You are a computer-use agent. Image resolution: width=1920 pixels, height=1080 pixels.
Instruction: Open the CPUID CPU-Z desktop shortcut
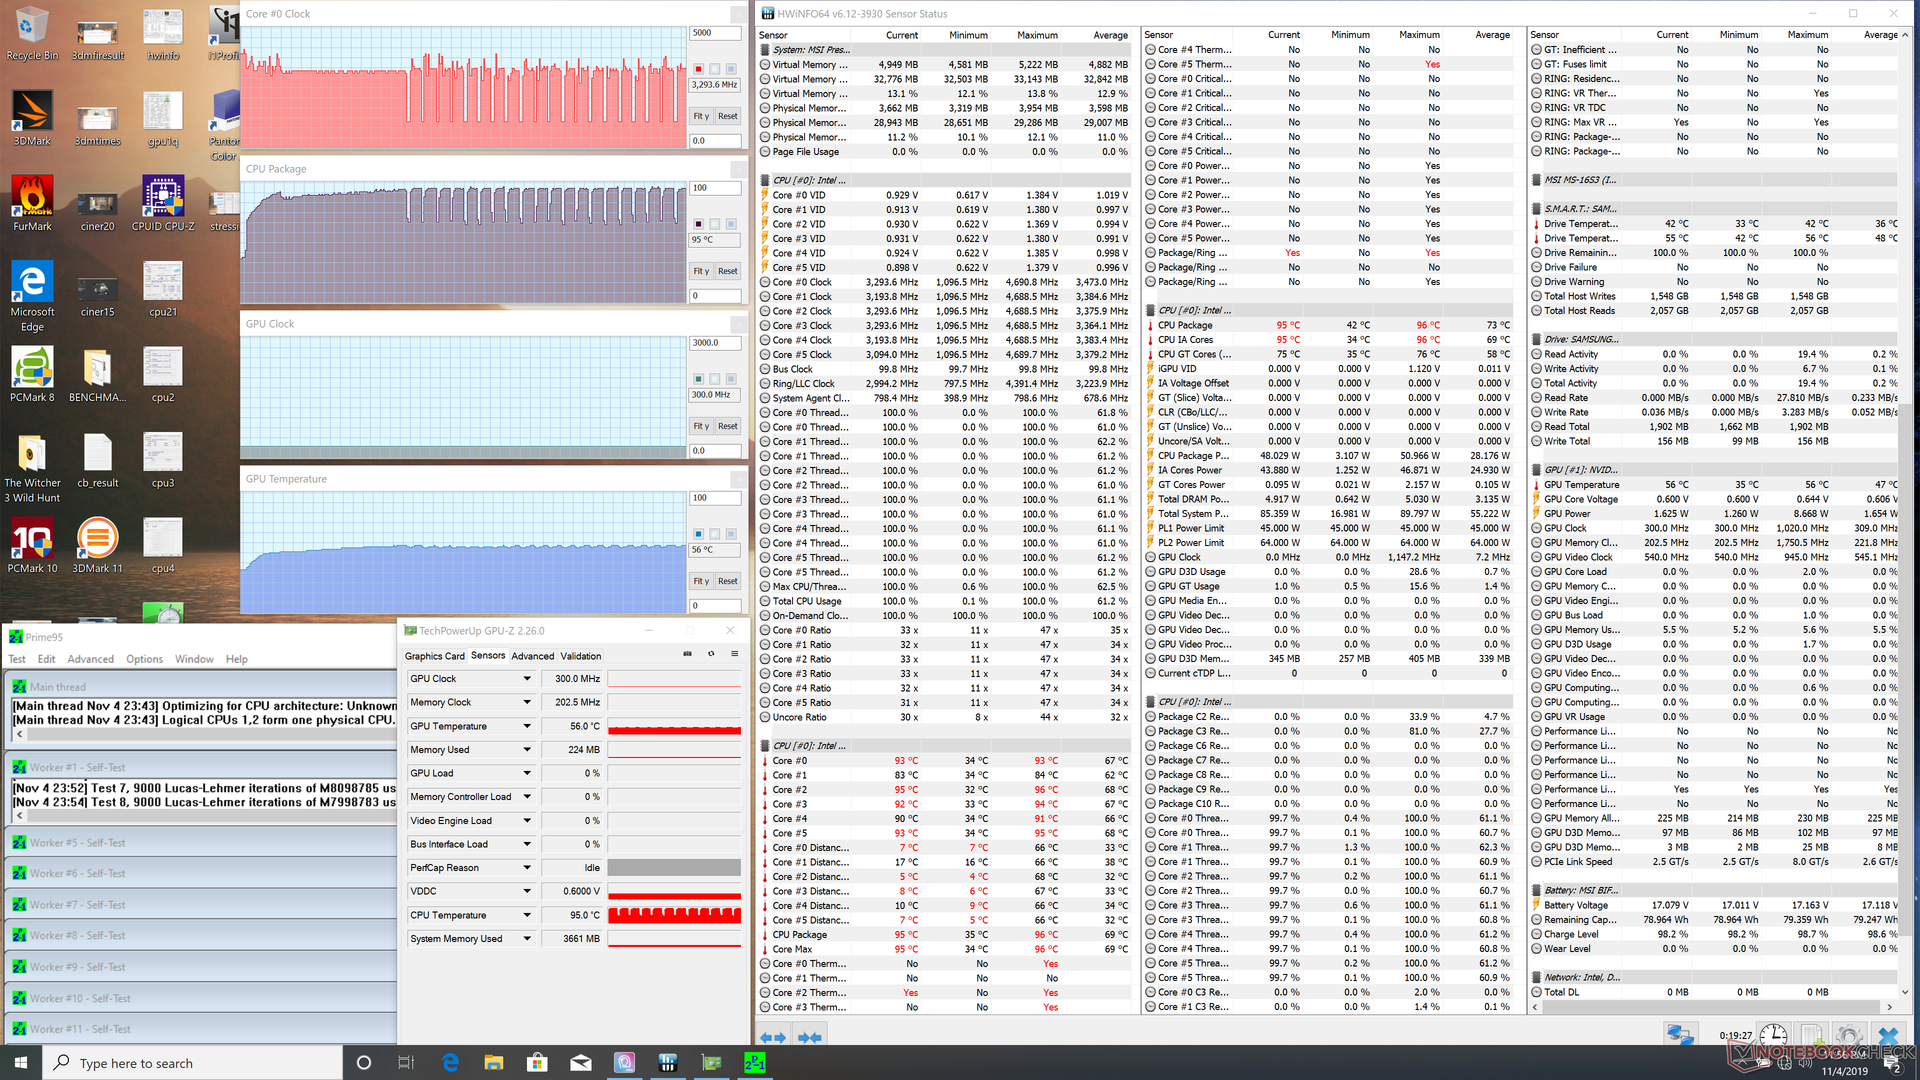[163, 203]
